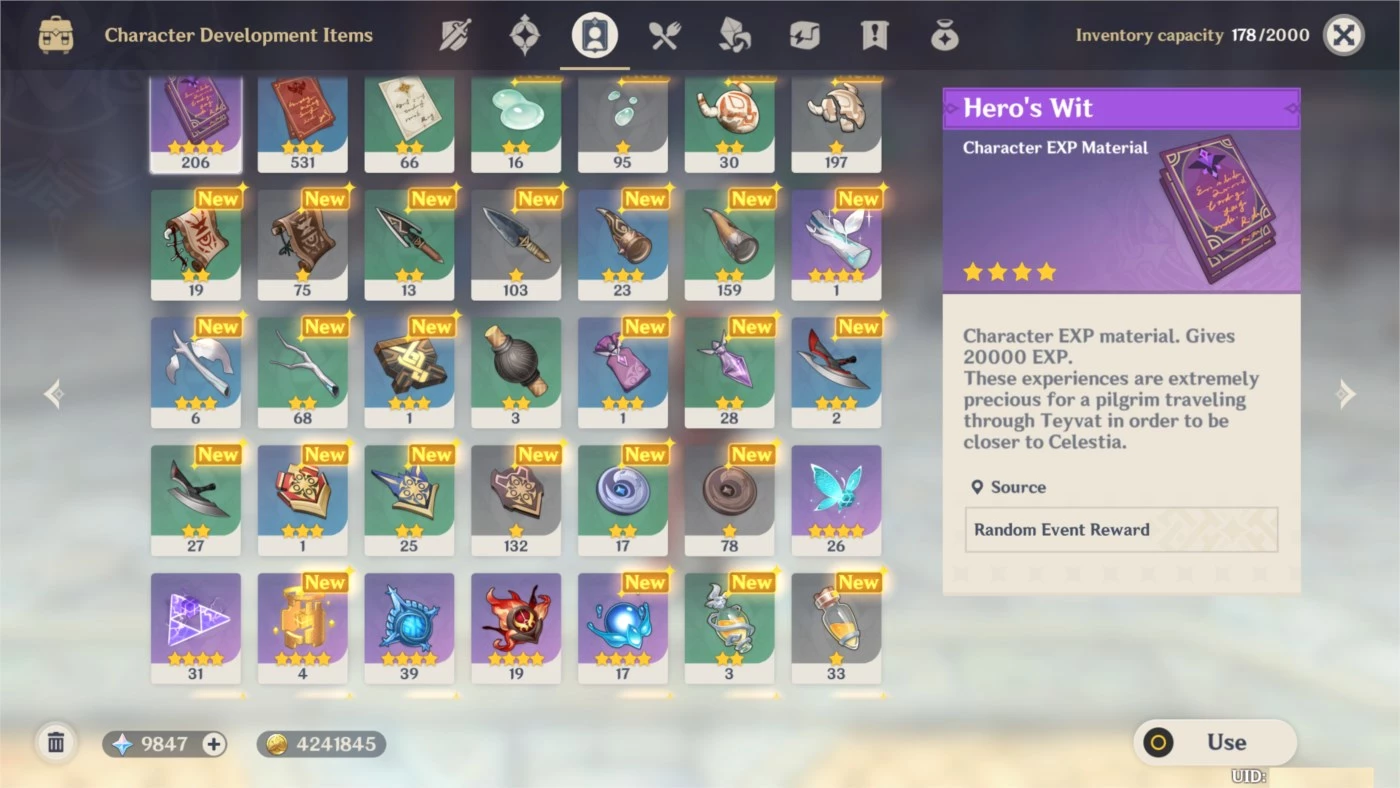The height and width of the screenshot is (788, 1400).
Task: Go to next page with right arrow
Action: coord(1346,394)
